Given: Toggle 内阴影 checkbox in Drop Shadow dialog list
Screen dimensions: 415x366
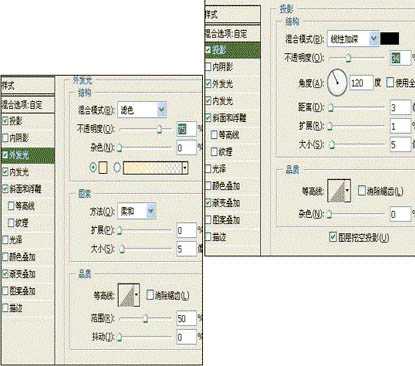Looking at the screenshot, I should pos(208,67).
